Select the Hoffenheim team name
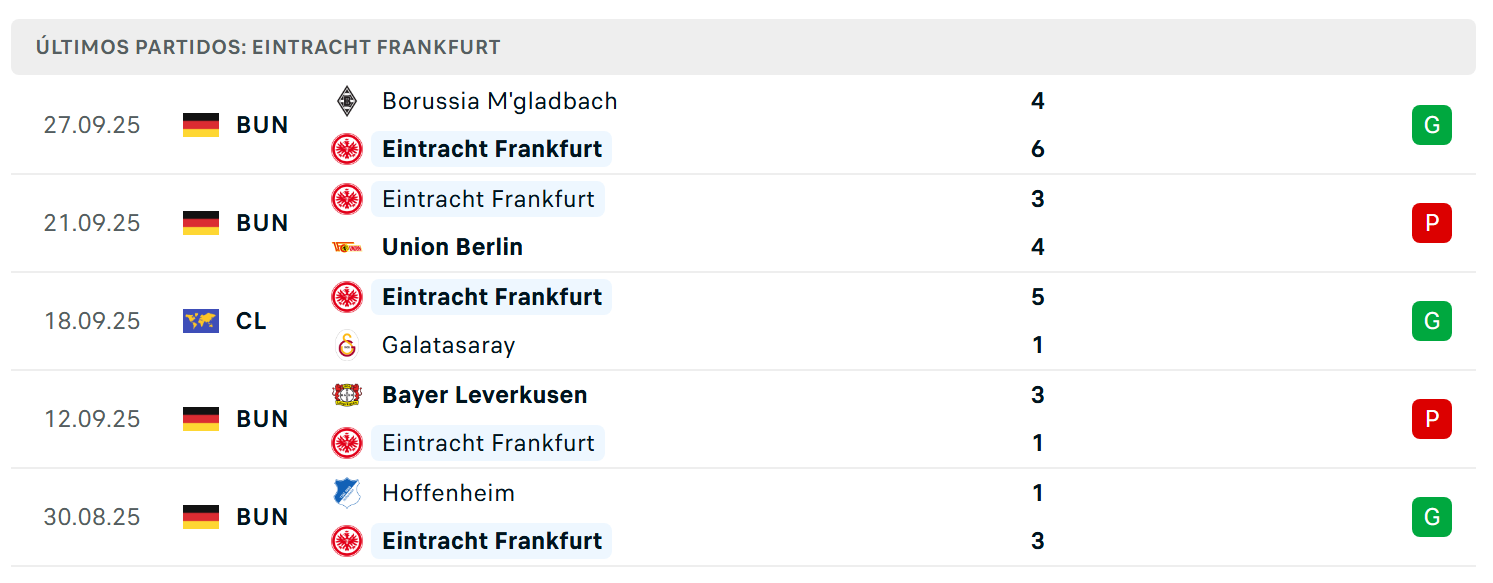The image size is (1493, 583). tap(449, 493)
